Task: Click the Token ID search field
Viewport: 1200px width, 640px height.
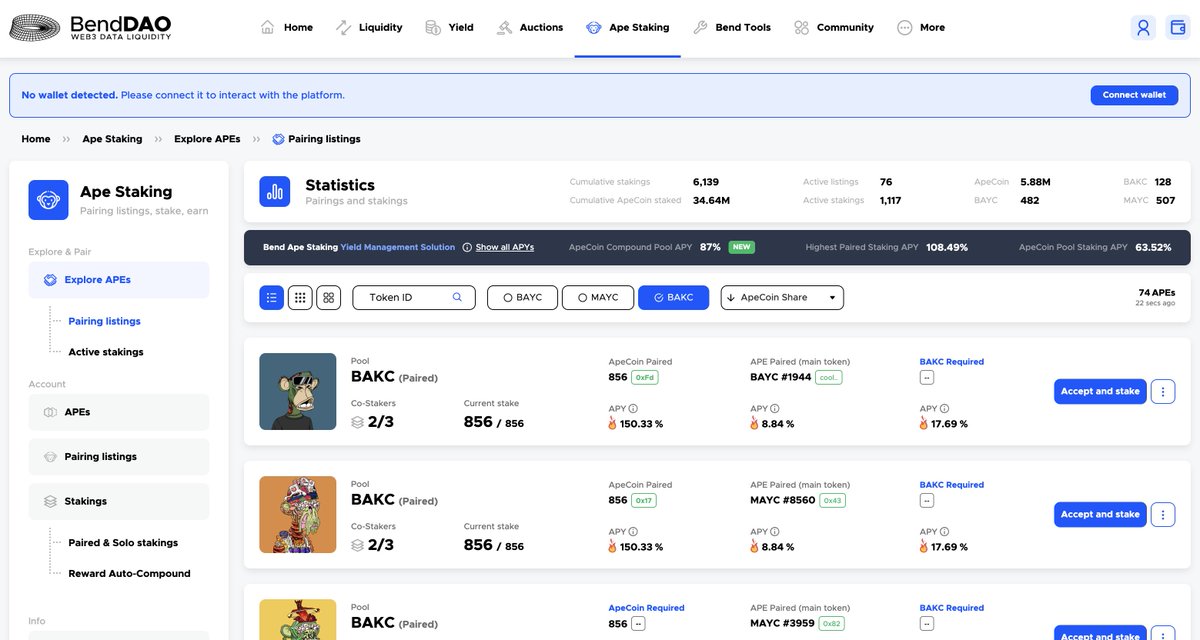Action: (x=414, y=297)
